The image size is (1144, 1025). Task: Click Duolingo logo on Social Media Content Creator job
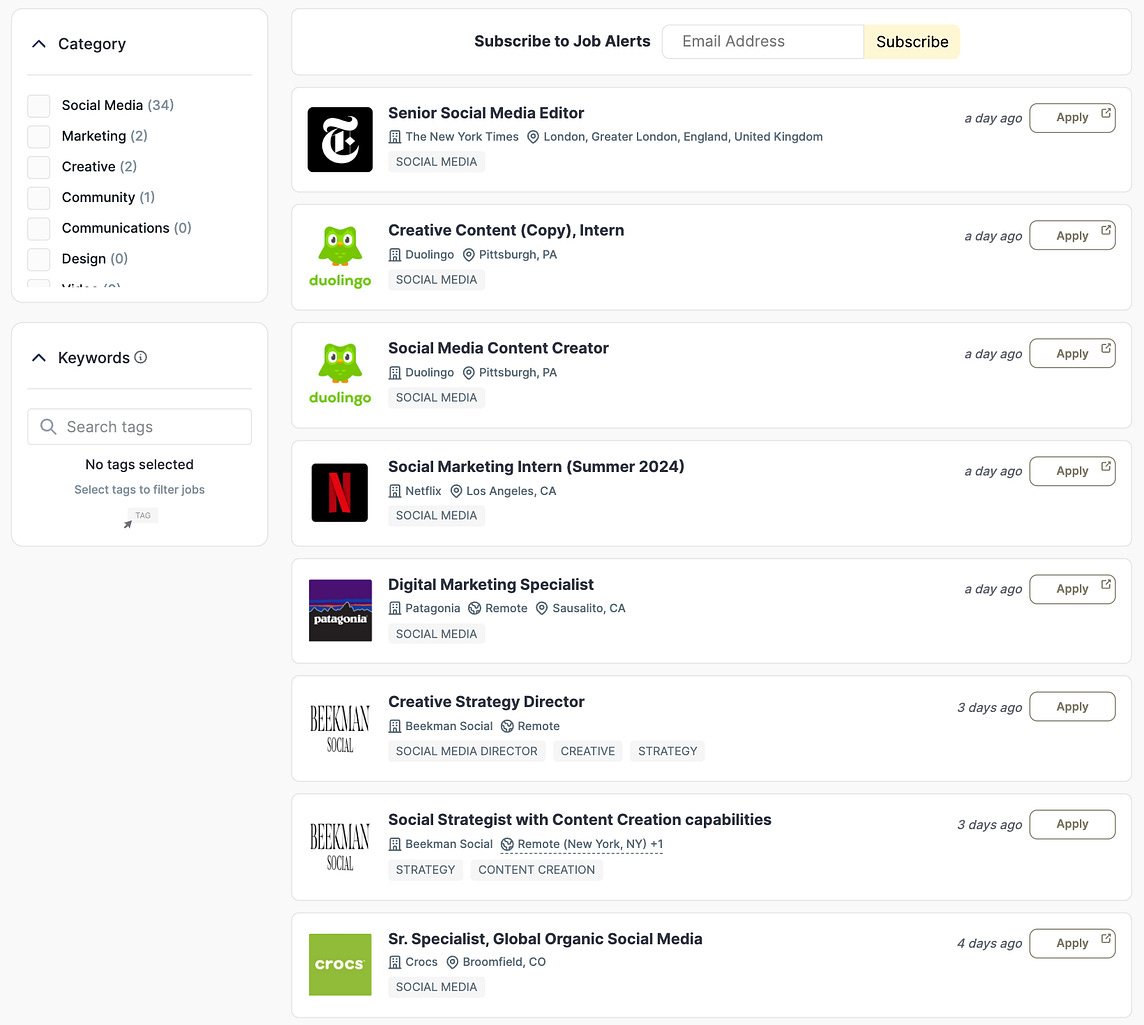click(x=340, y=374)
